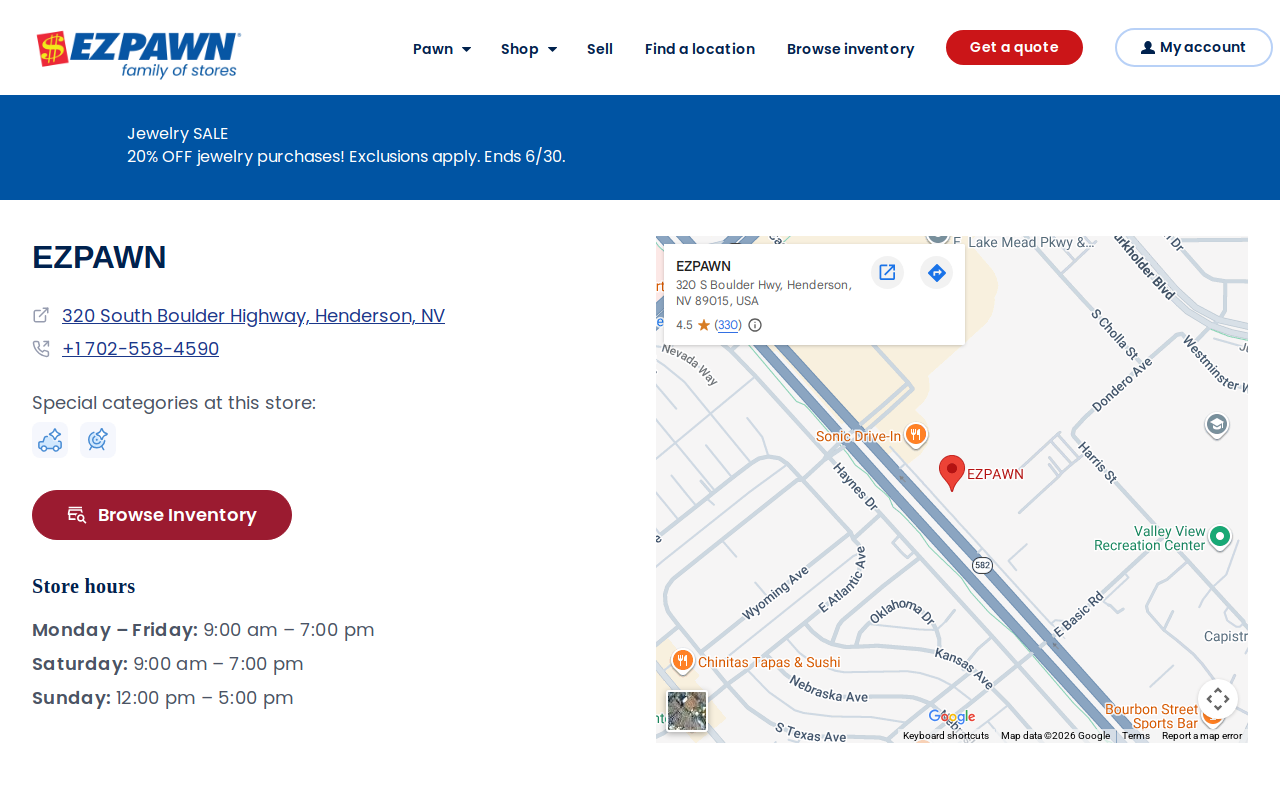Click the school marker on the map edge
1280x800 pixels.
point(1217,425)
